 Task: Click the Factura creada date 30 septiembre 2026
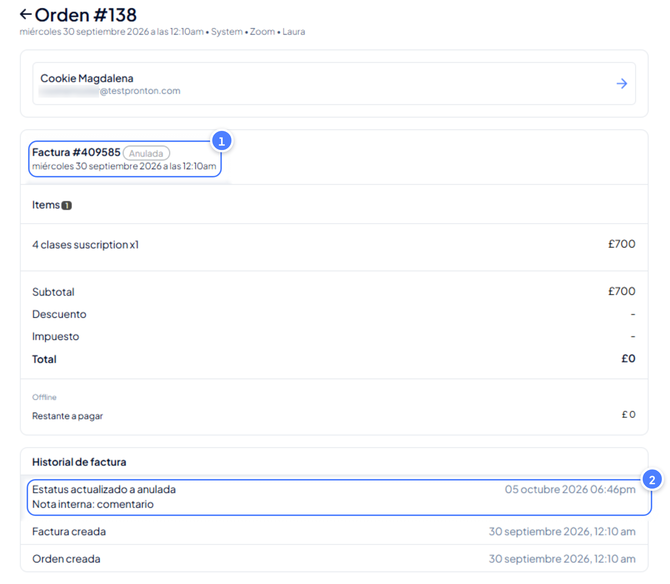tap(562, 531)
